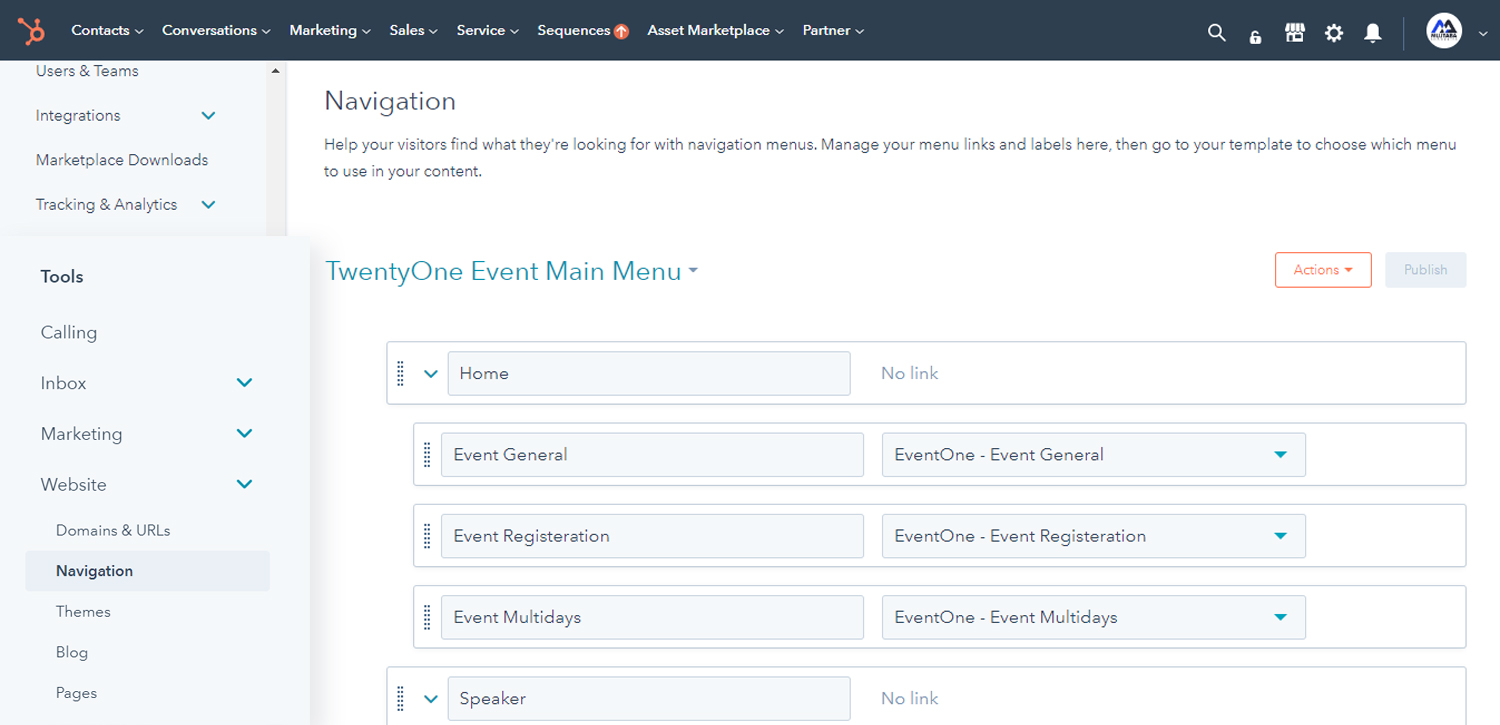Go to Domains & URLs
The width and height of the screenshot is (1500, 725).
tap(113, 530)
